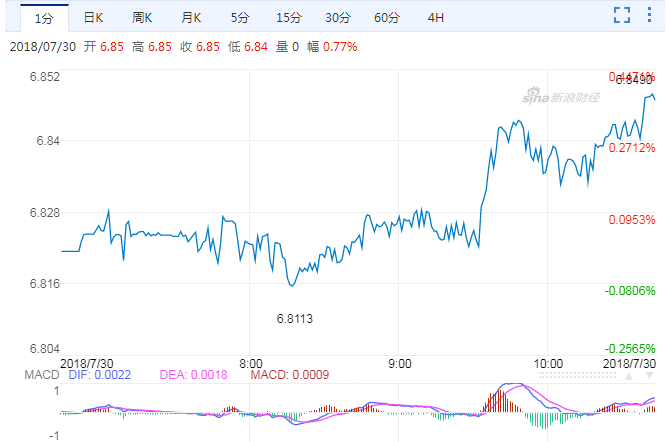This screenshot has width=669, height=442.
Task: Click the 9:00 time axis label
Action: [400, 364]
